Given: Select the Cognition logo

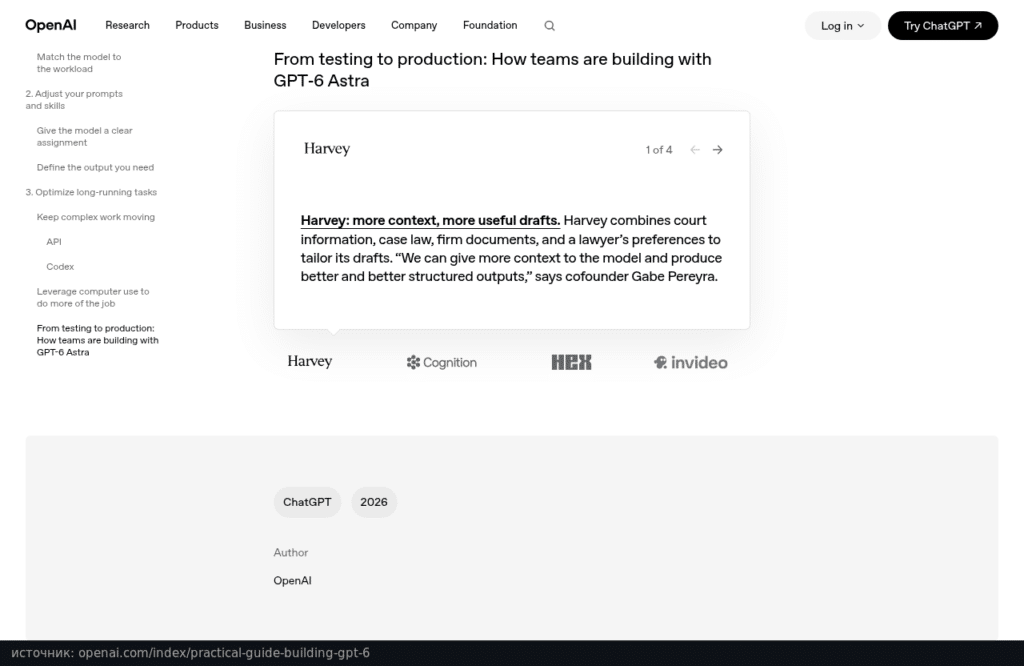Looking at the screenshot, I should pyautogui.click(x=441, y=362).
